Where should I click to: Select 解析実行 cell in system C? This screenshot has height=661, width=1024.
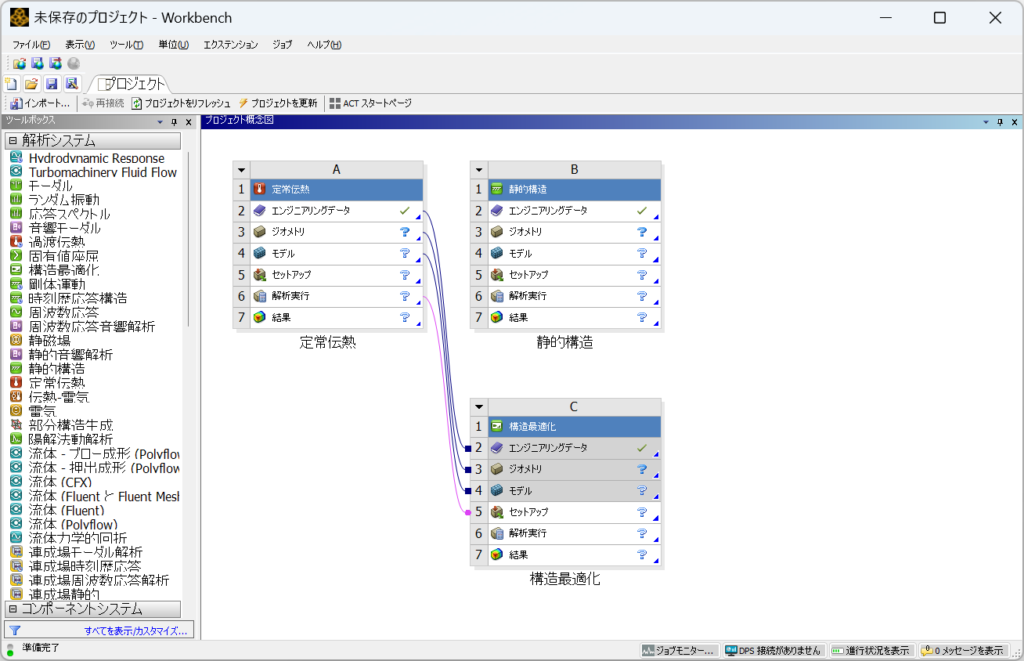(574, 533)
